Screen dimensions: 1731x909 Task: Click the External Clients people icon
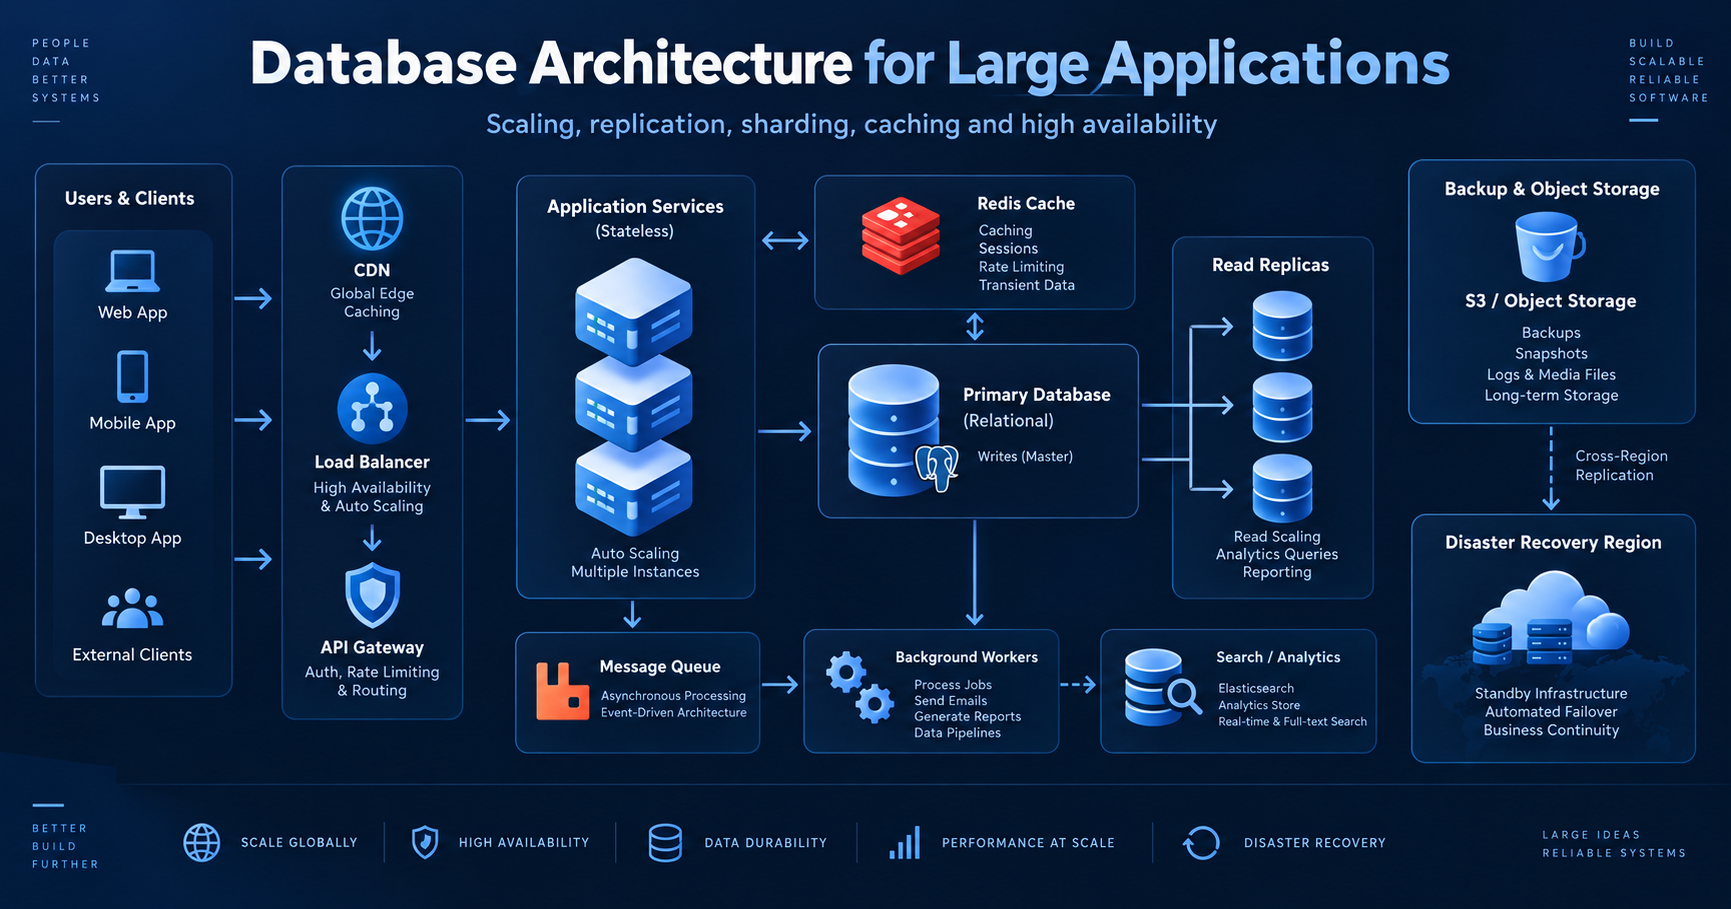coord(132,609)
